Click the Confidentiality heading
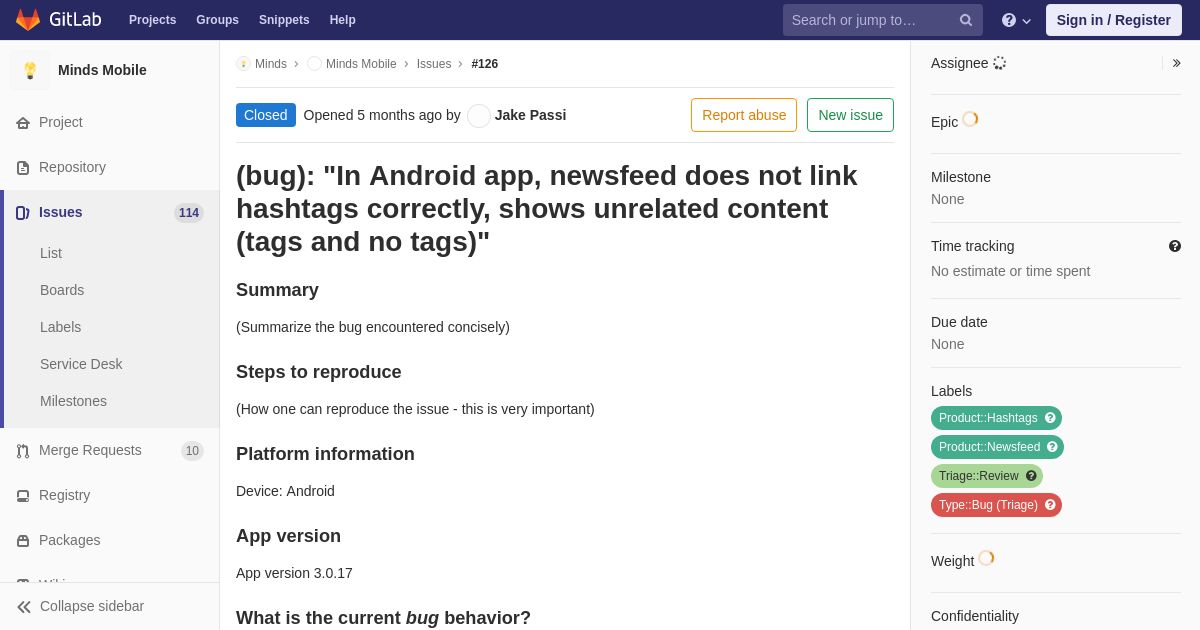 (x=975, y=616)
